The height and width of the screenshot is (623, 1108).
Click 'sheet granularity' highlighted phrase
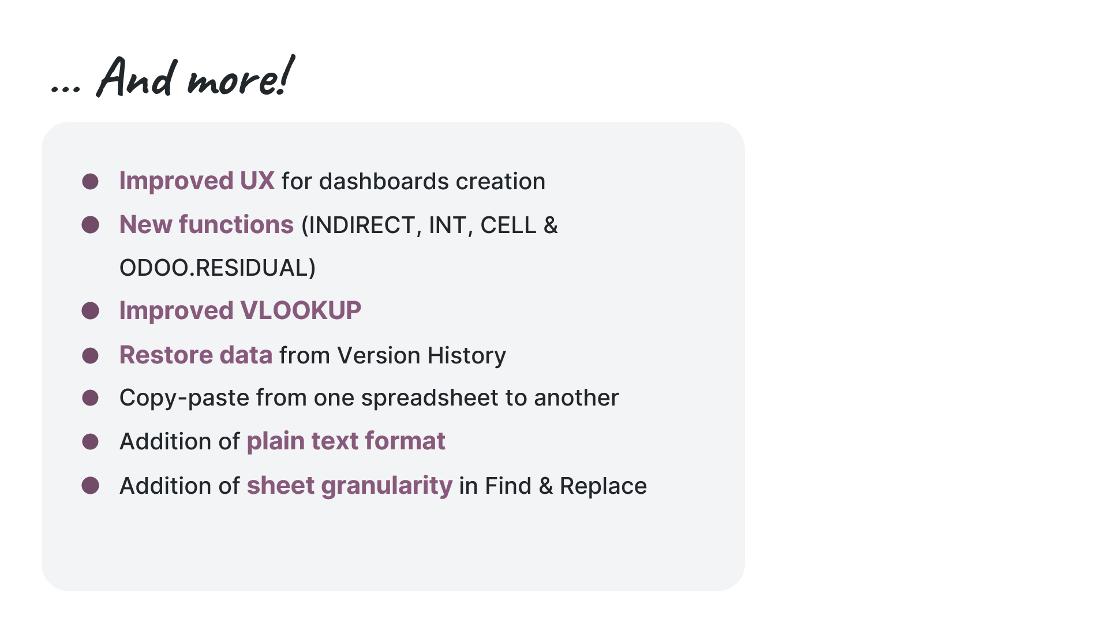pos(349,486)
